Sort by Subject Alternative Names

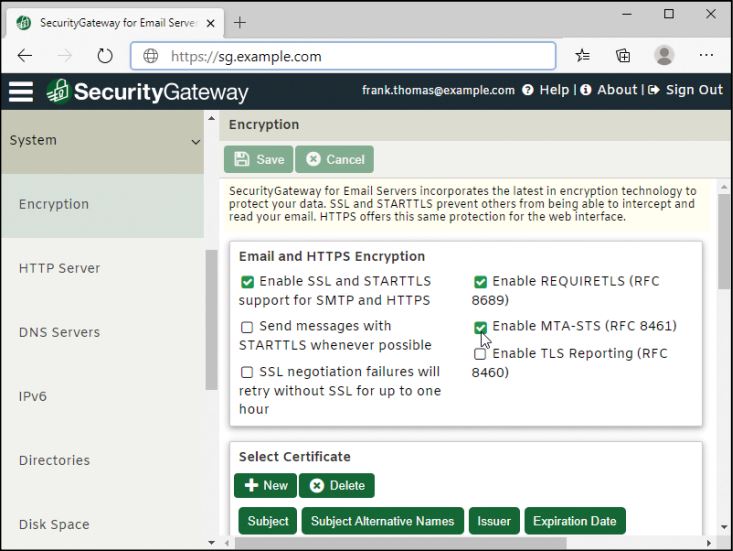tap(382, 521)
